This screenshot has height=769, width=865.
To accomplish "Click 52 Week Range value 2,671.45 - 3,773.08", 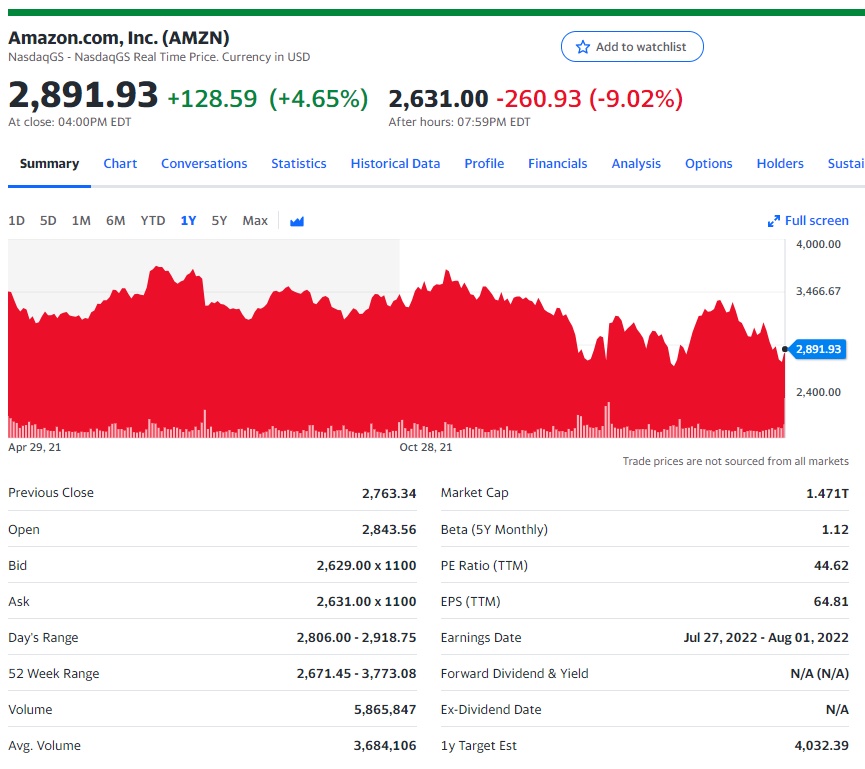I will click(356, 674).
